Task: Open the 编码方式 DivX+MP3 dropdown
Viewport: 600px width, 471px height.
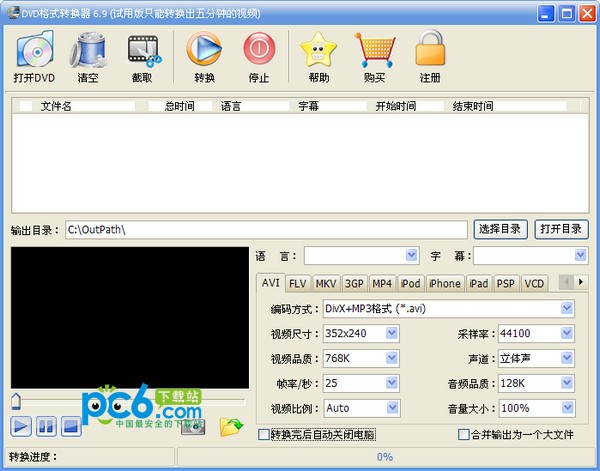Action: (567, 308)
